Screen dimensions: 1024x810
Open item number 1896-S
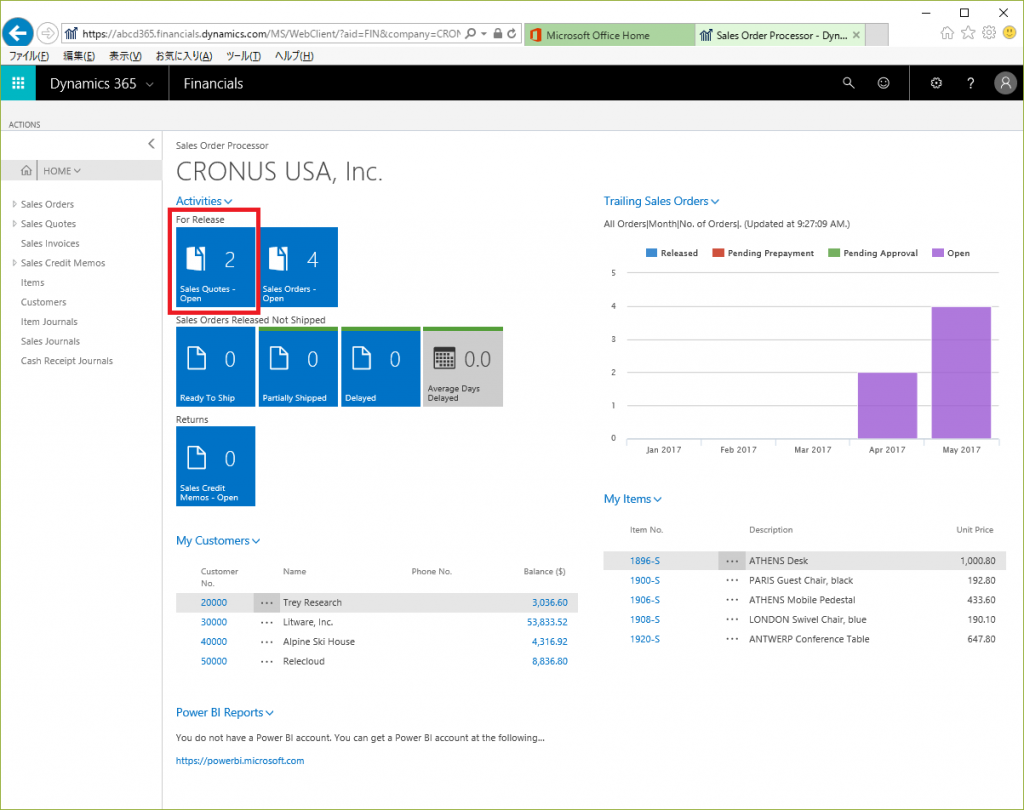(645, 560)
